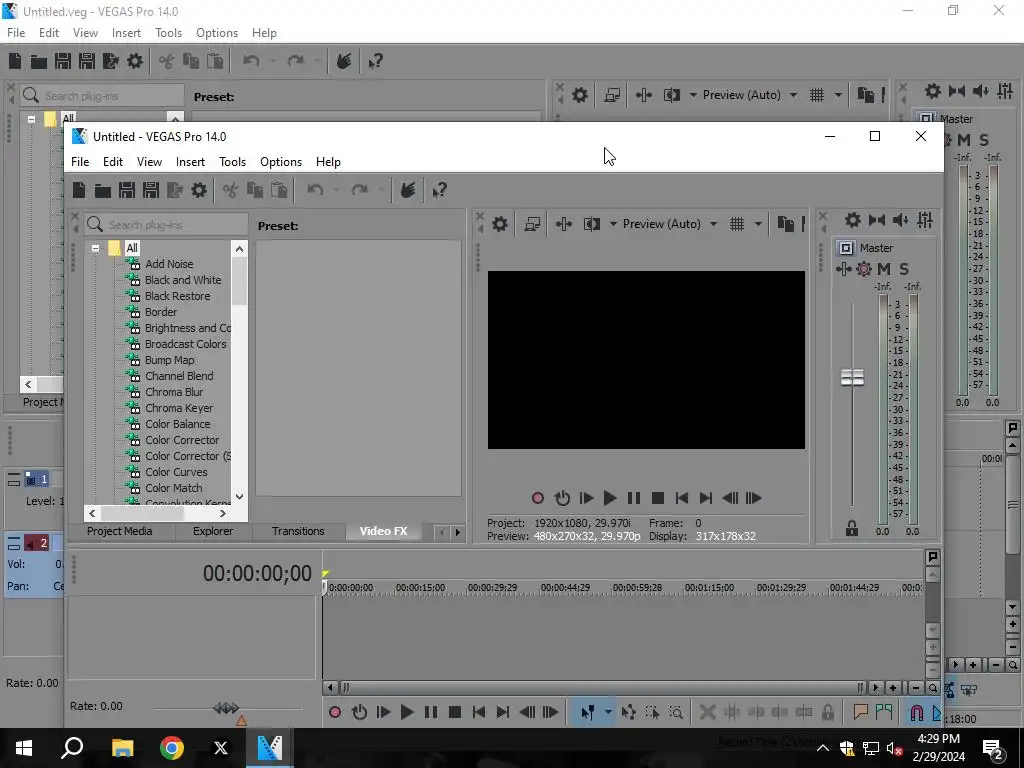Switch to the Transitions tab
Screen dimensions: 1024x768
click(298, 531)
